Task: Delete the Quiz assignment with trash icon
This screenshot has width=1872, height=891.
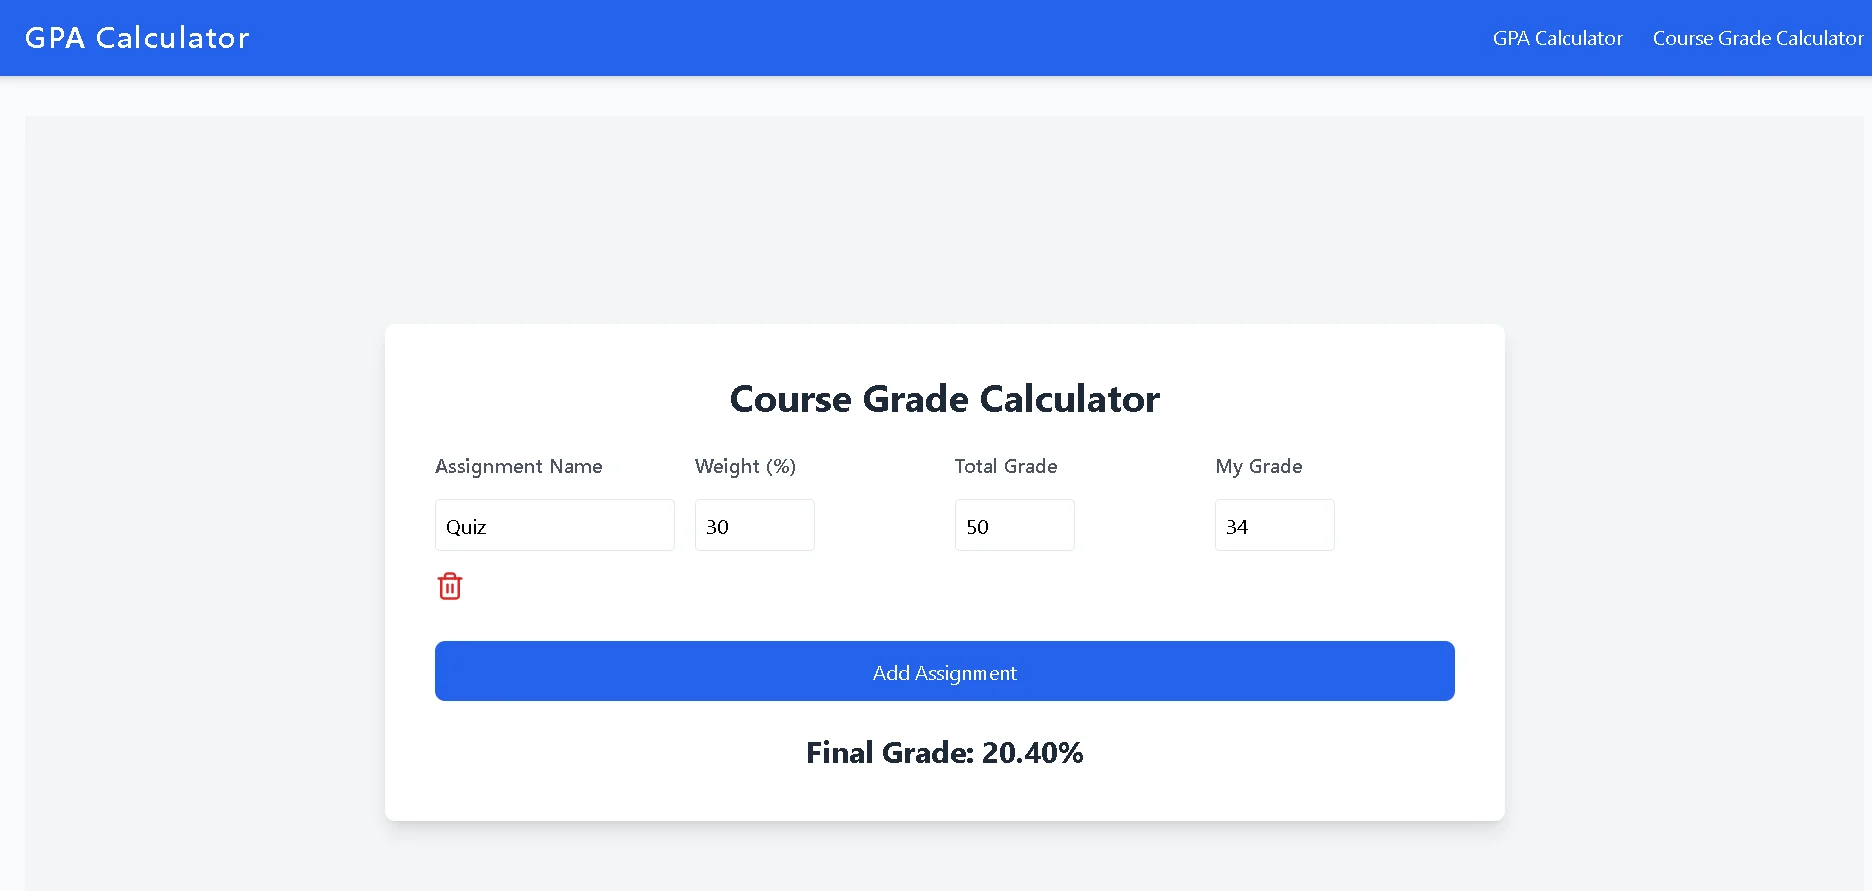Action: tap(450, 586)
